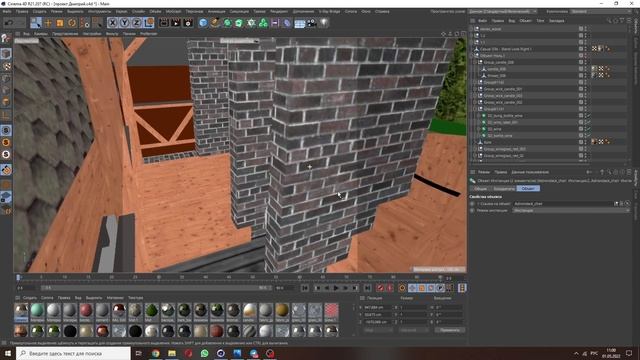Toggle the coordinate system icon
640x360 pixels.
[x=149, y=22]
